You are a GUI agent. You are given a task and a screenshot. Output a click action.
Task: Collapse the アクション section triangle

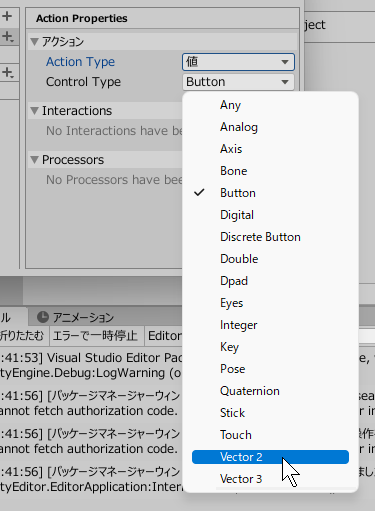tap(34, 42)
